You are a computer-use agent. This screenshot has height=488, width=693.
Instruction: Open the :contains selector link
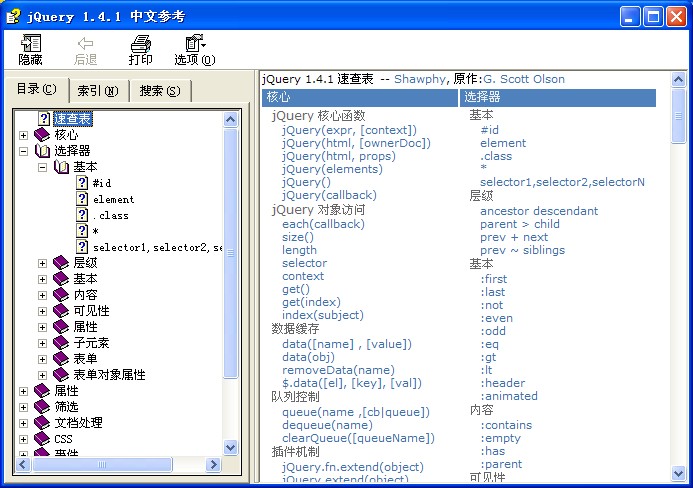pyautogui.click(x=506, y=425)
